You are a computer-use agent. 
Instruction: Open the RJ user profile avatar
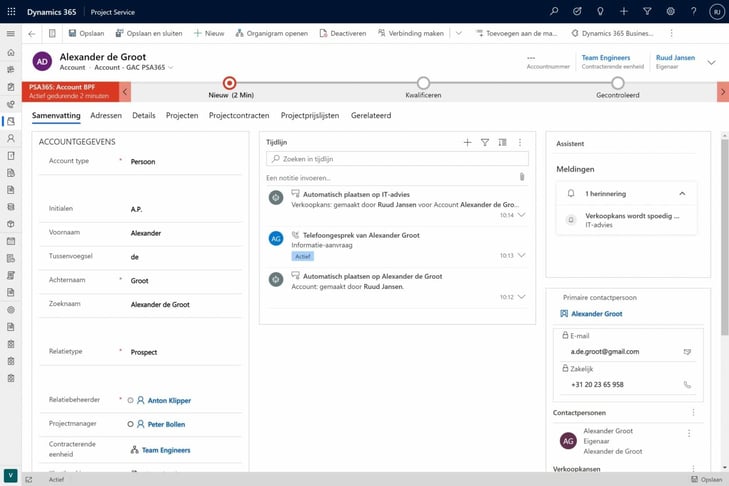point(717,12)
